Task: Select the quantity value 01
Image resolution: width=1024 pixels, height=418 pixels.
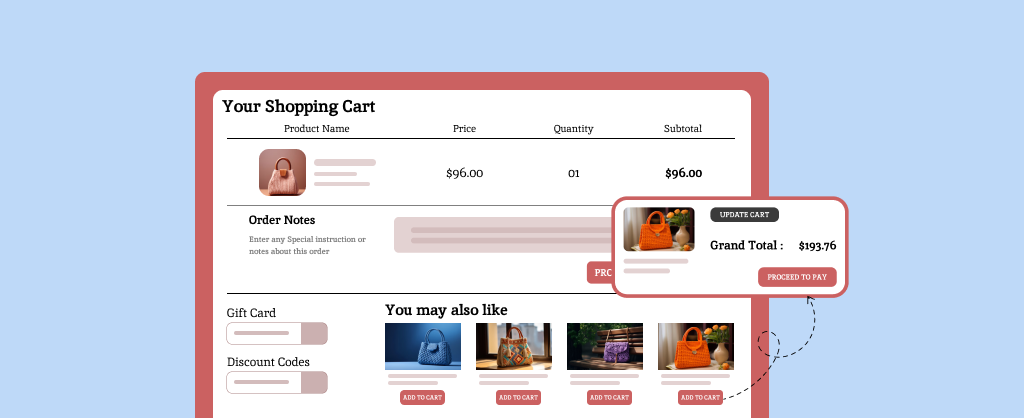Action: pyautogui.click(x=574, y=173)
